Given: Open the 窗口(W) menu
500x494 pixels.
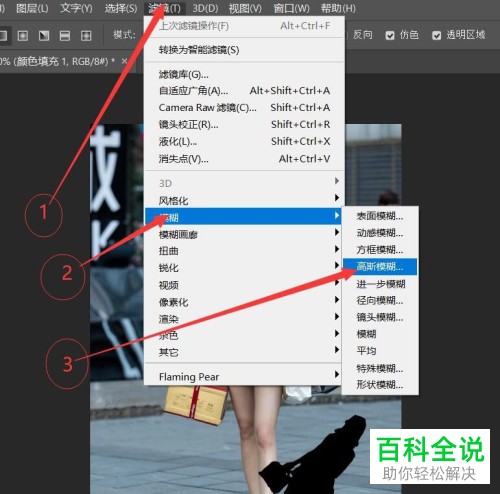Looking at the screenshot, I should tap(291, 8).
